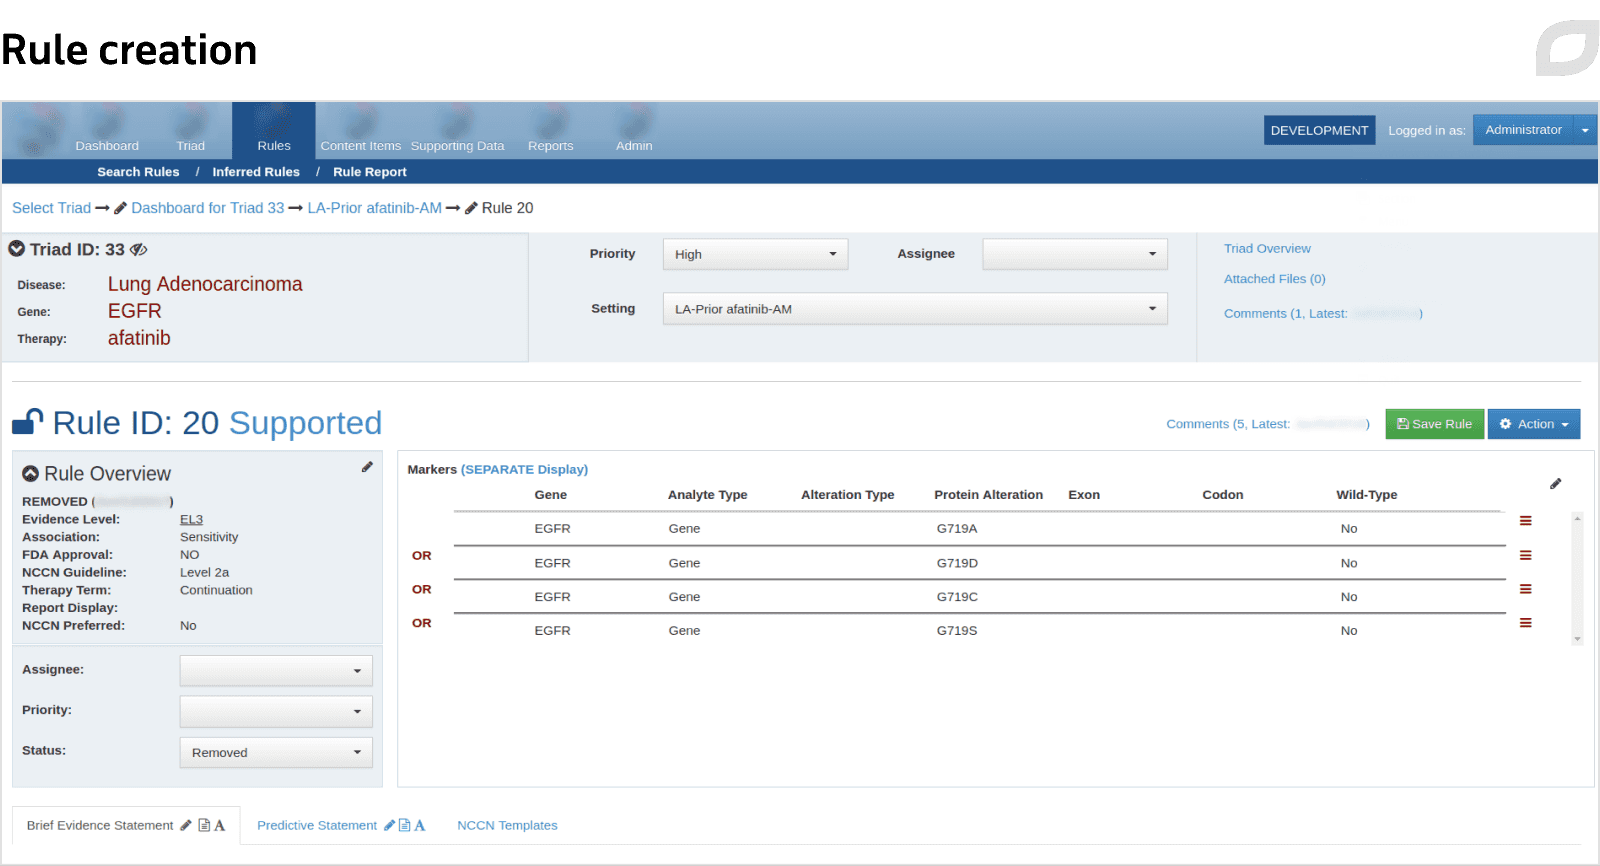Open triad Comments (1, Latest) link
Screen dimensions: 1600x866
coord(1323,313)
